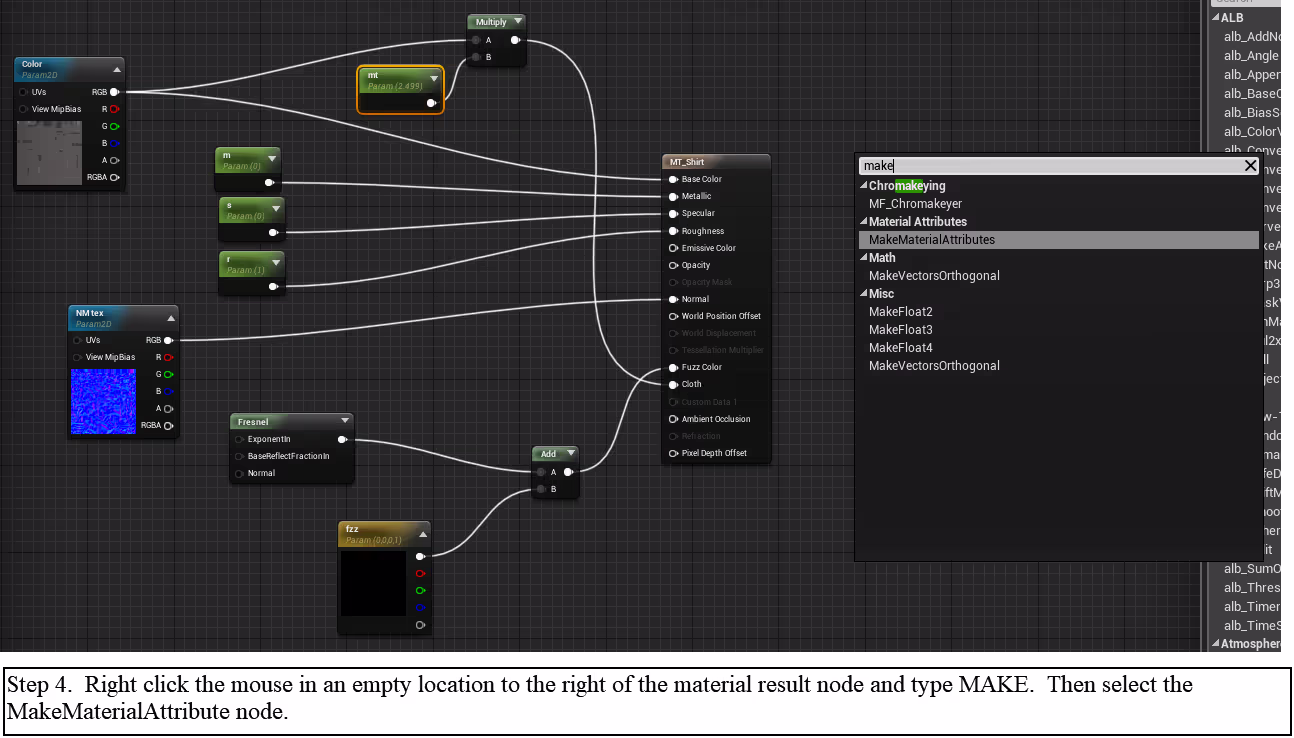Click the Fresnel ExponentIn input pin
1294x738 pixels.
[240, 439]
